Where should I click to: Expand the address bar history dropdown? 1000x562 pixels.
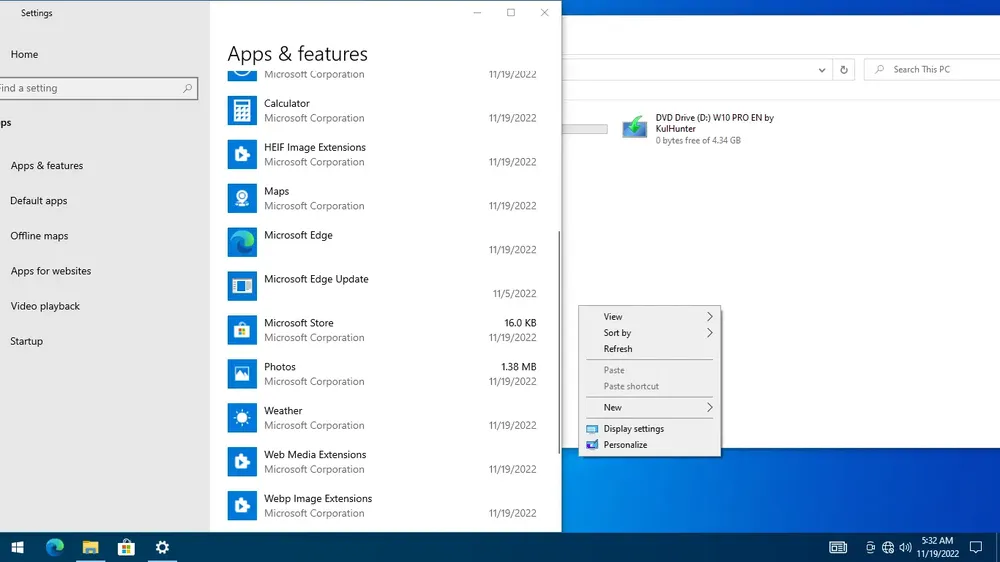821,70
